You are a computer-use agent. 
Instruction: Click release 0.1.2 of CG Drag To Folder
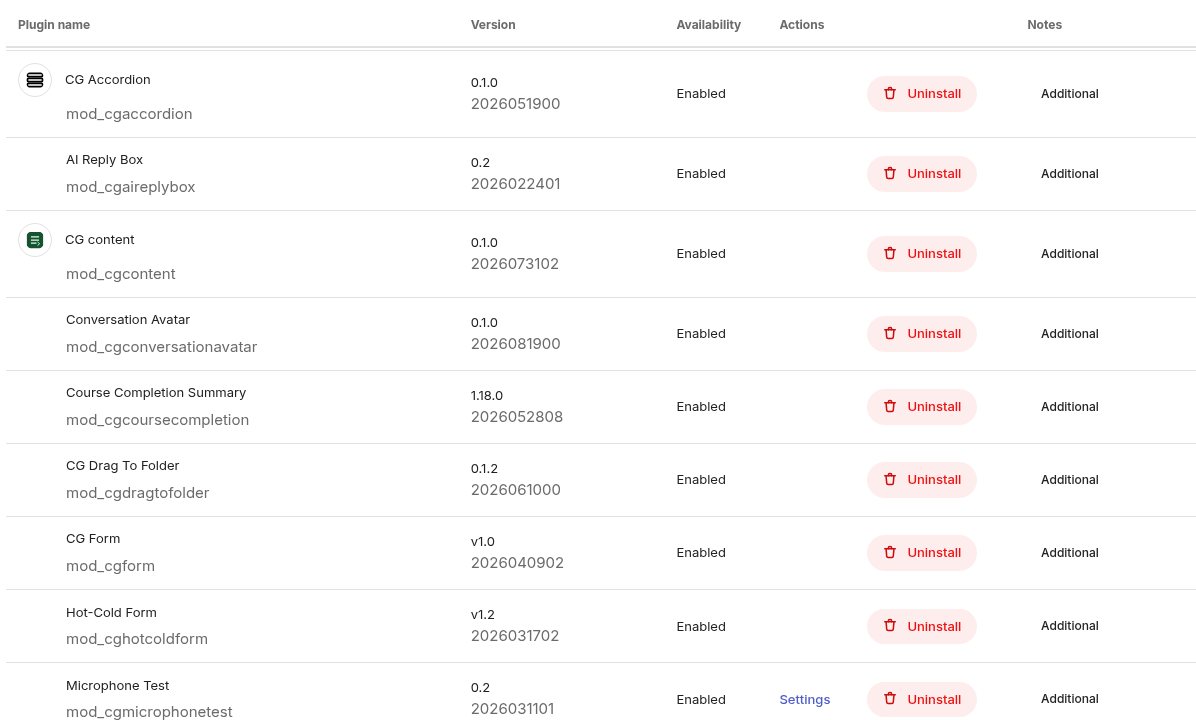(x=484, y=468)
